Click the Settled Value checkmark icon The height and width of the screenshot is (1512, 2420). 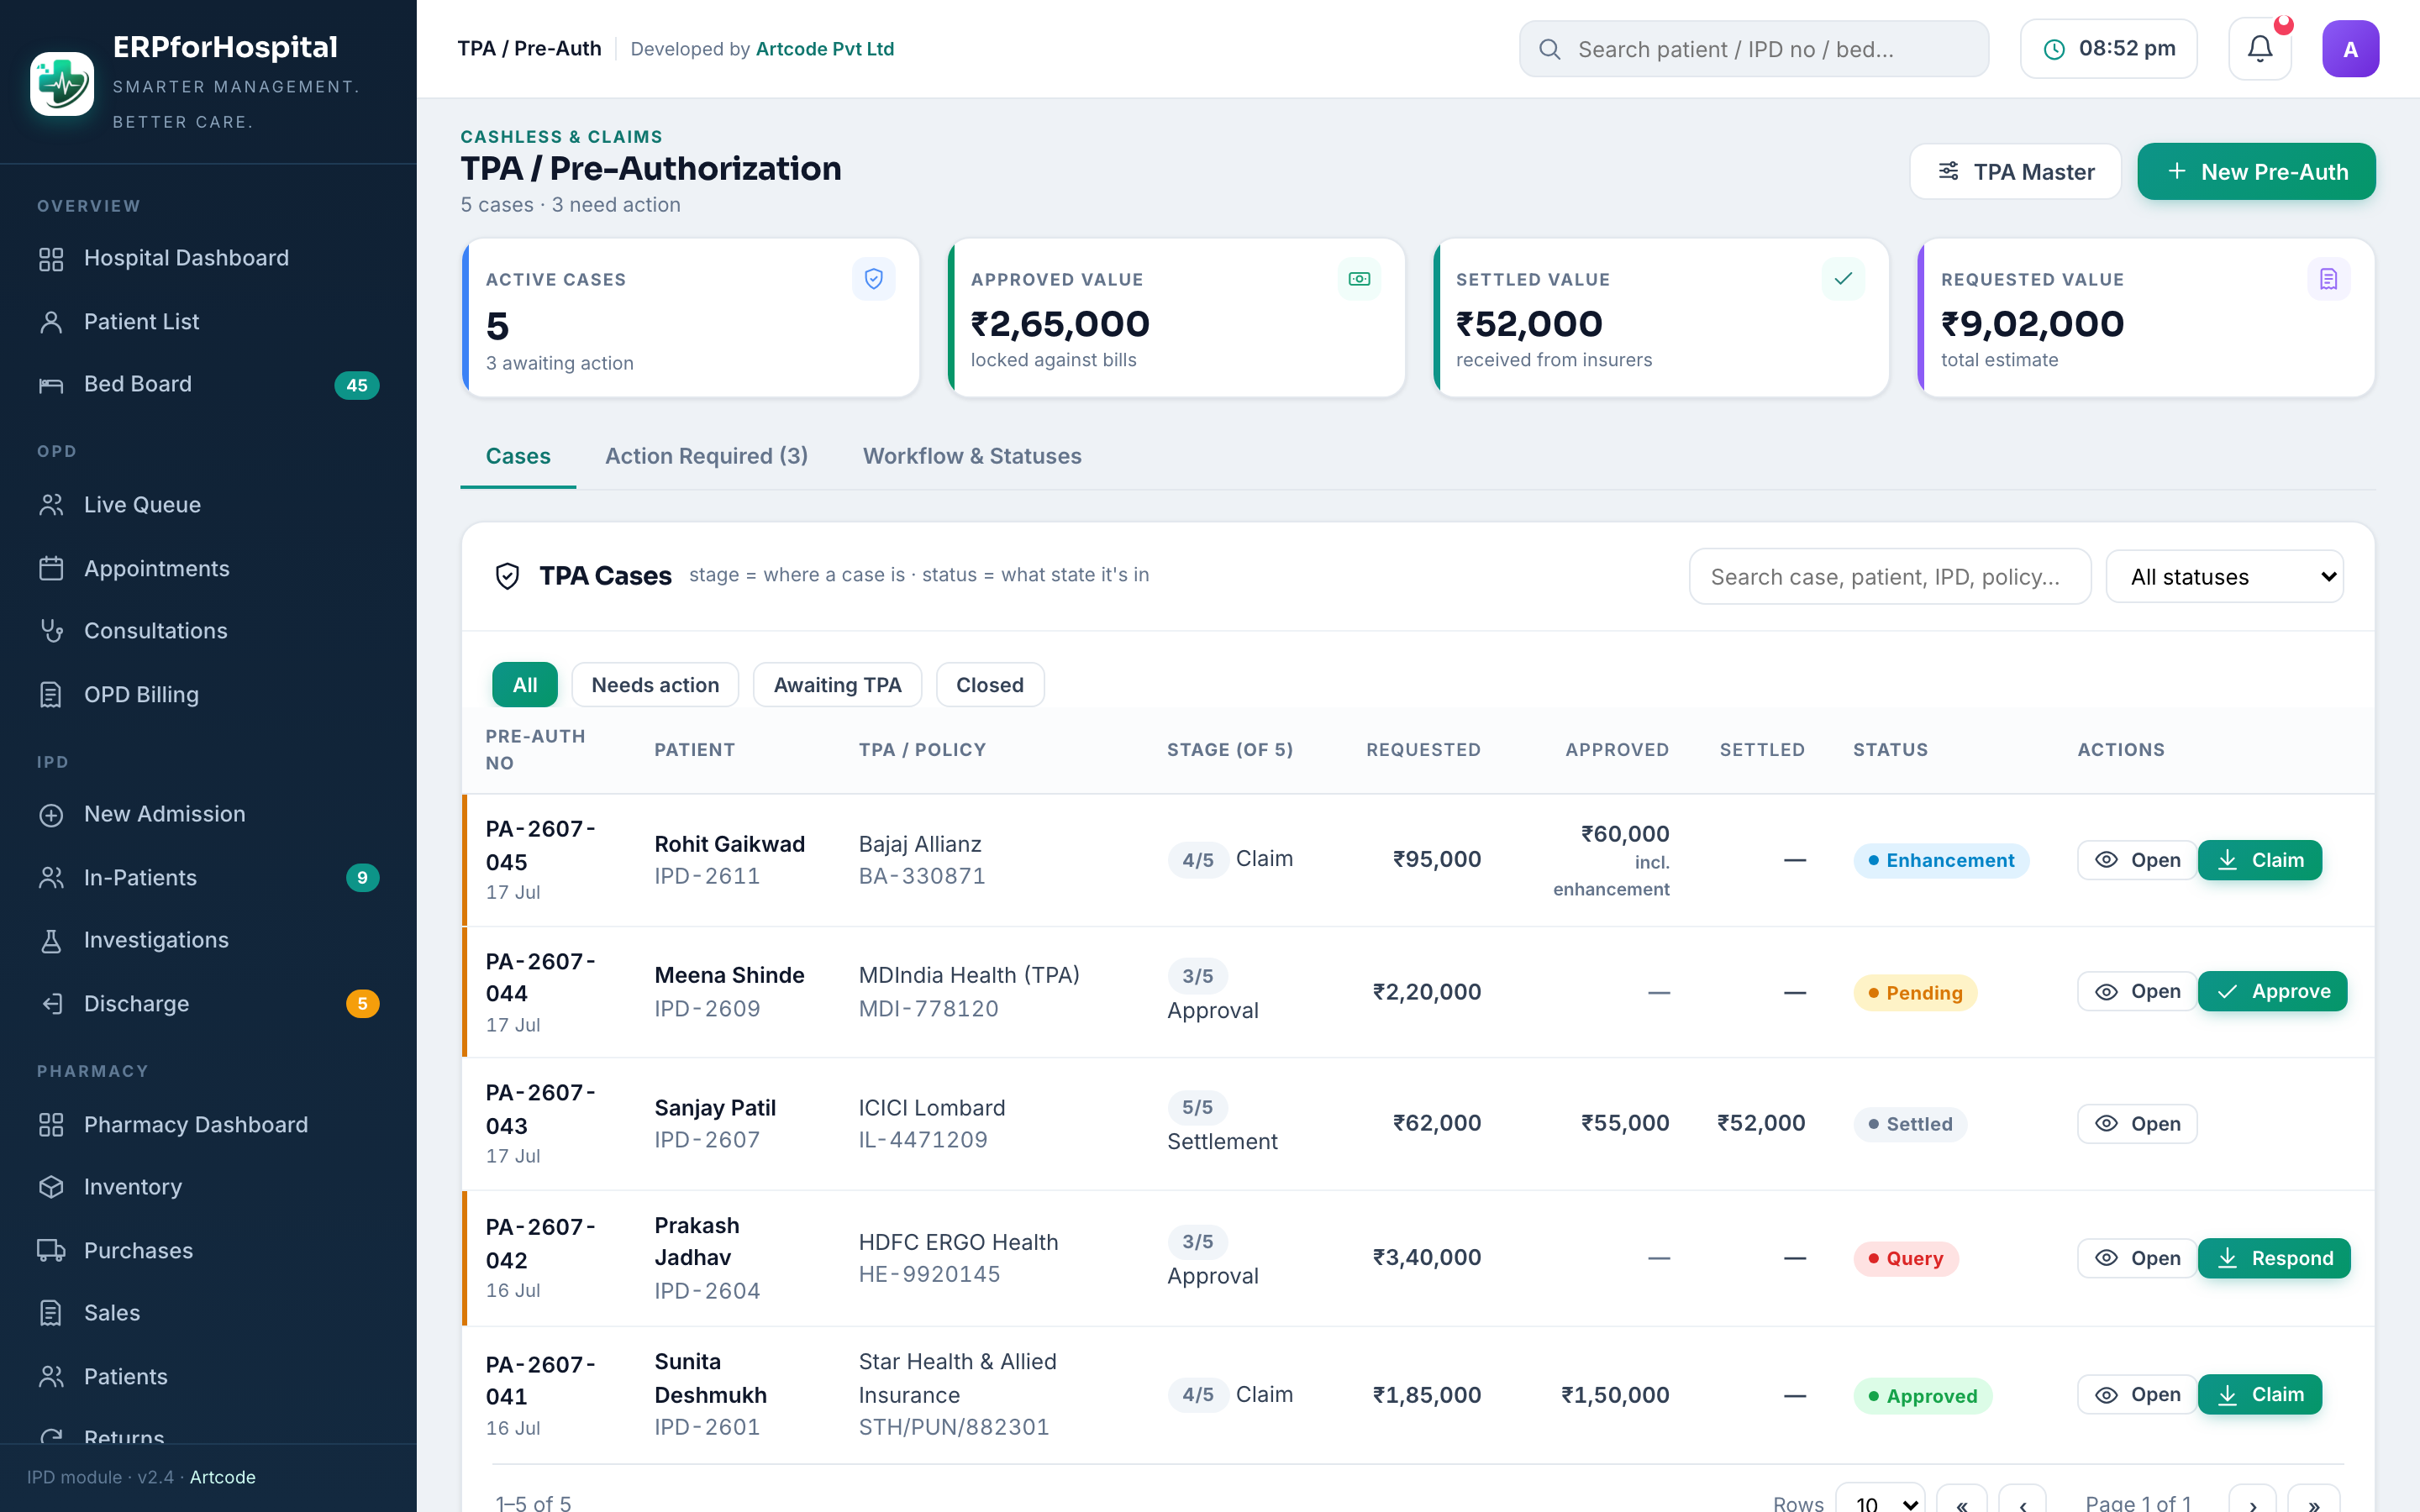pyautogui.click(x=1843, y=279)
